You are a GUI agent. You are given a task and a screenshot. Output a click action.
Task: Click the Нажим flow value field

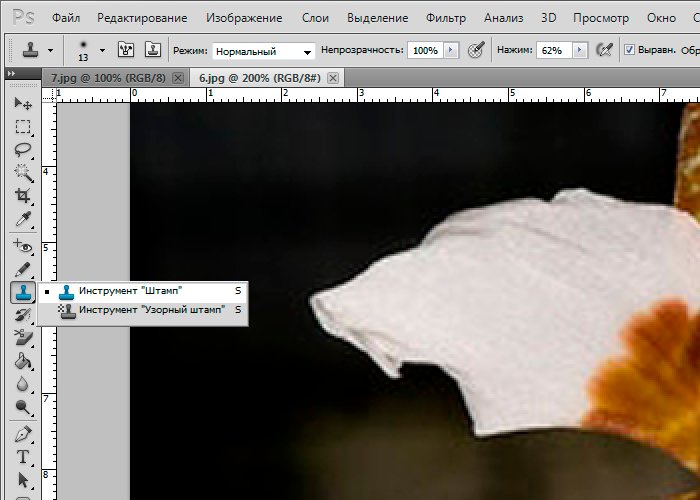551,50
